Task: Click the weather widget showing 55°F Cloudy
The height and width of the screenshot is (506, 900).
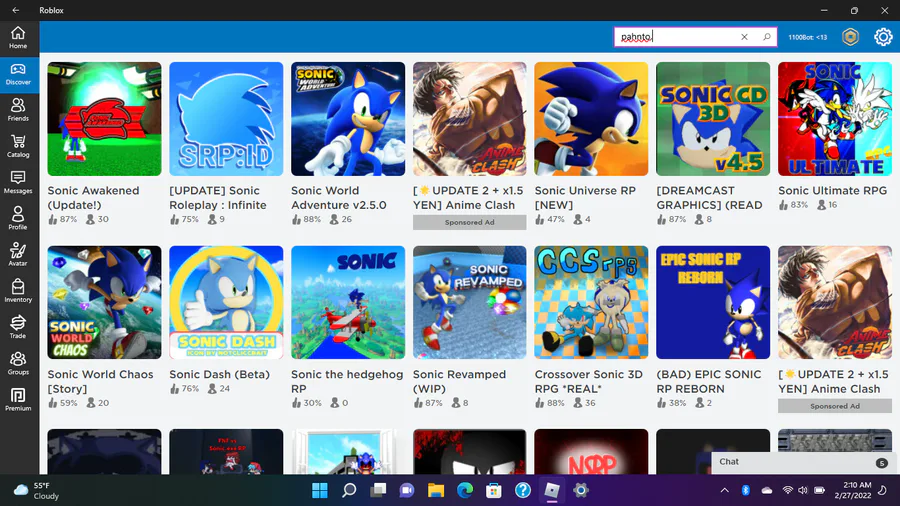Action: click(37, 491)
